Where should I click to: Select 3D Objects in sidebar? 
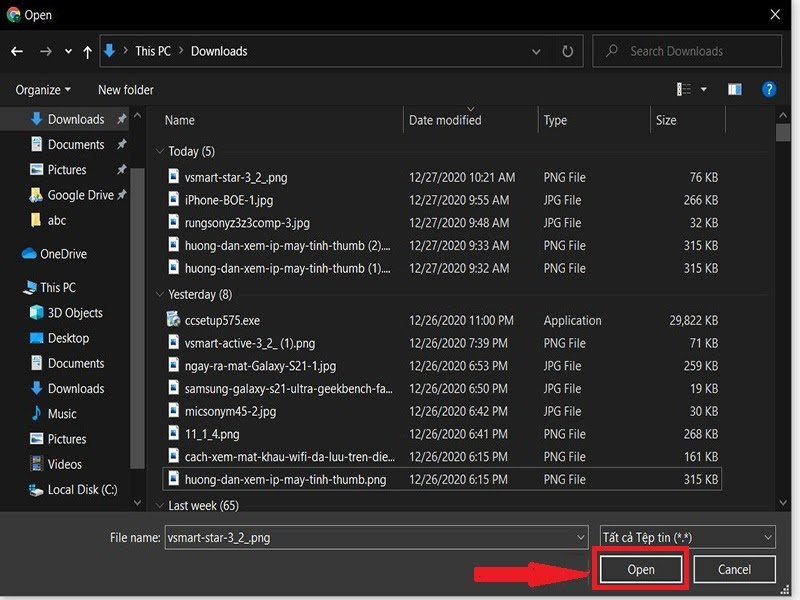point(75,313)
